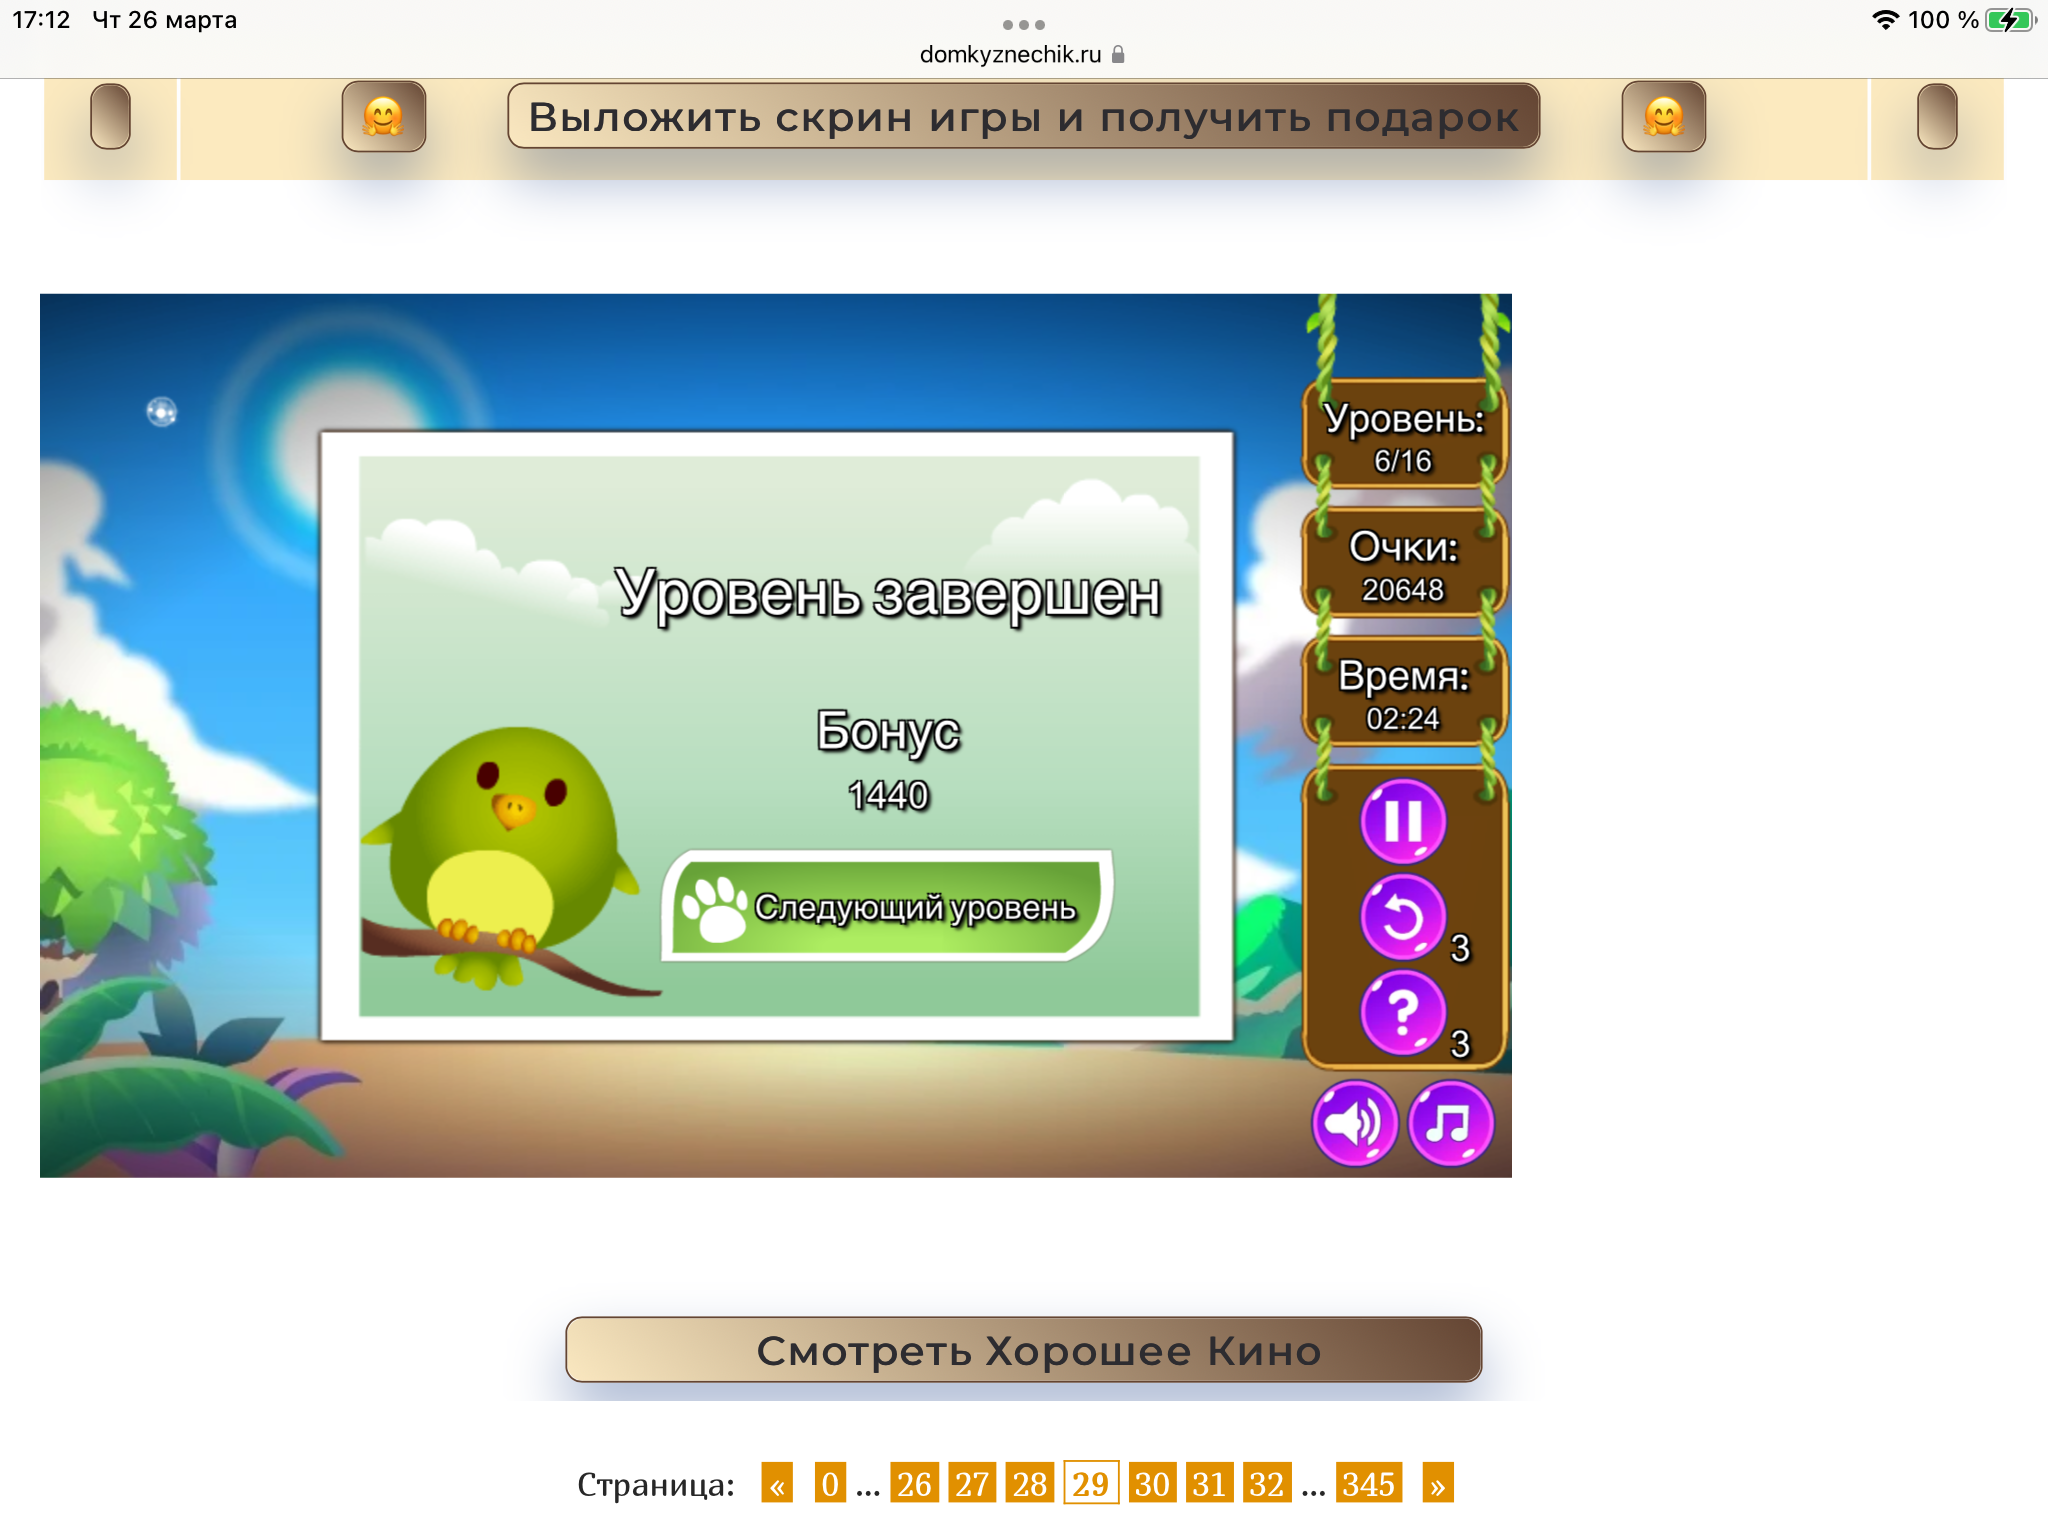Open the three-dot multitasking menu at top
The image size is (2048, 1536).
(1023, 24)
